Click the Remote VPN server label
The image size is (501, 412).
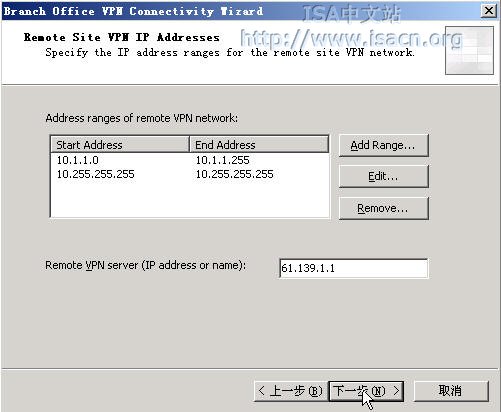pyautogui.click(x=145, y=265)
